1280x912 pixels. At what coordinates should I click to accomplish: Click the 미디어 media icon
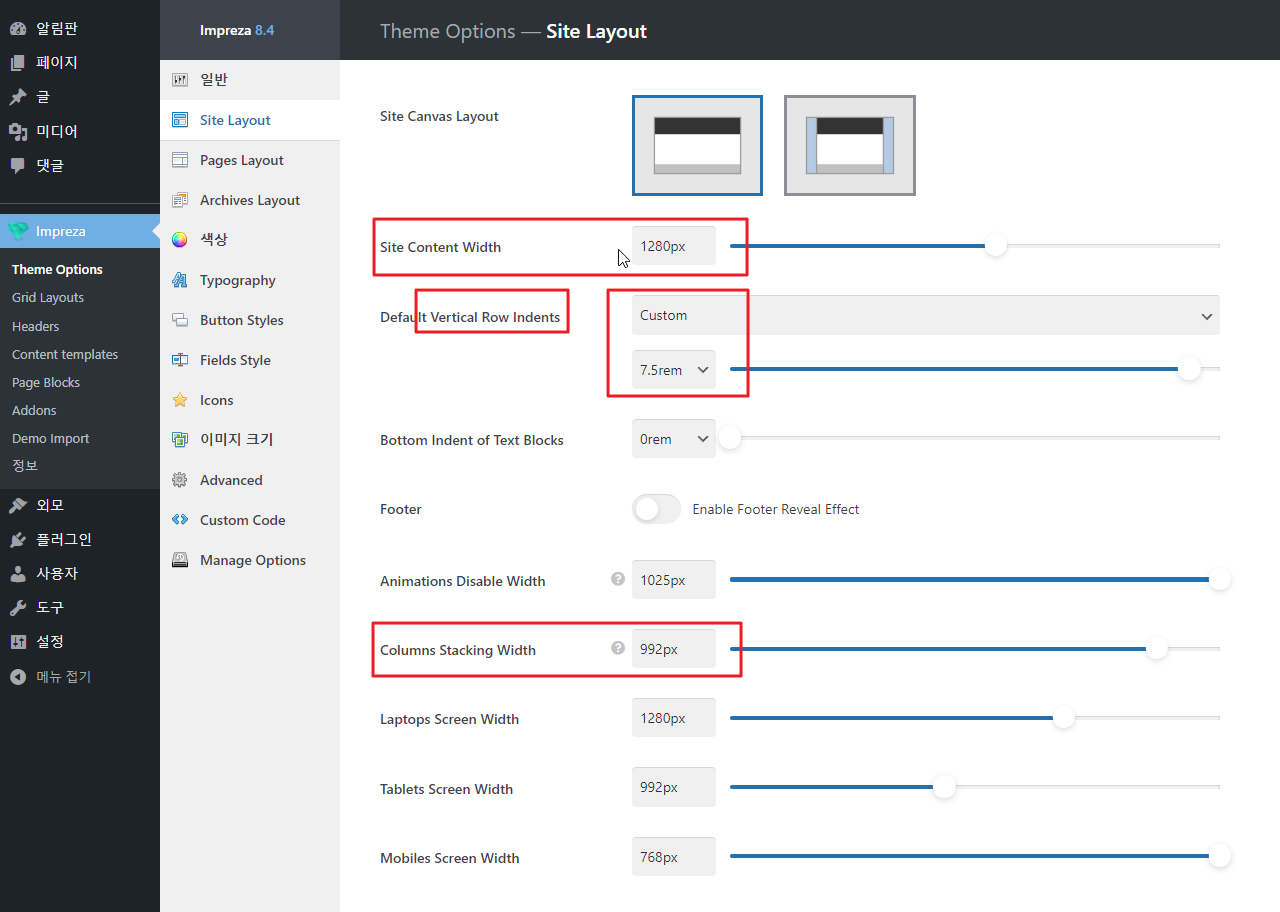[x=18, y=131]
